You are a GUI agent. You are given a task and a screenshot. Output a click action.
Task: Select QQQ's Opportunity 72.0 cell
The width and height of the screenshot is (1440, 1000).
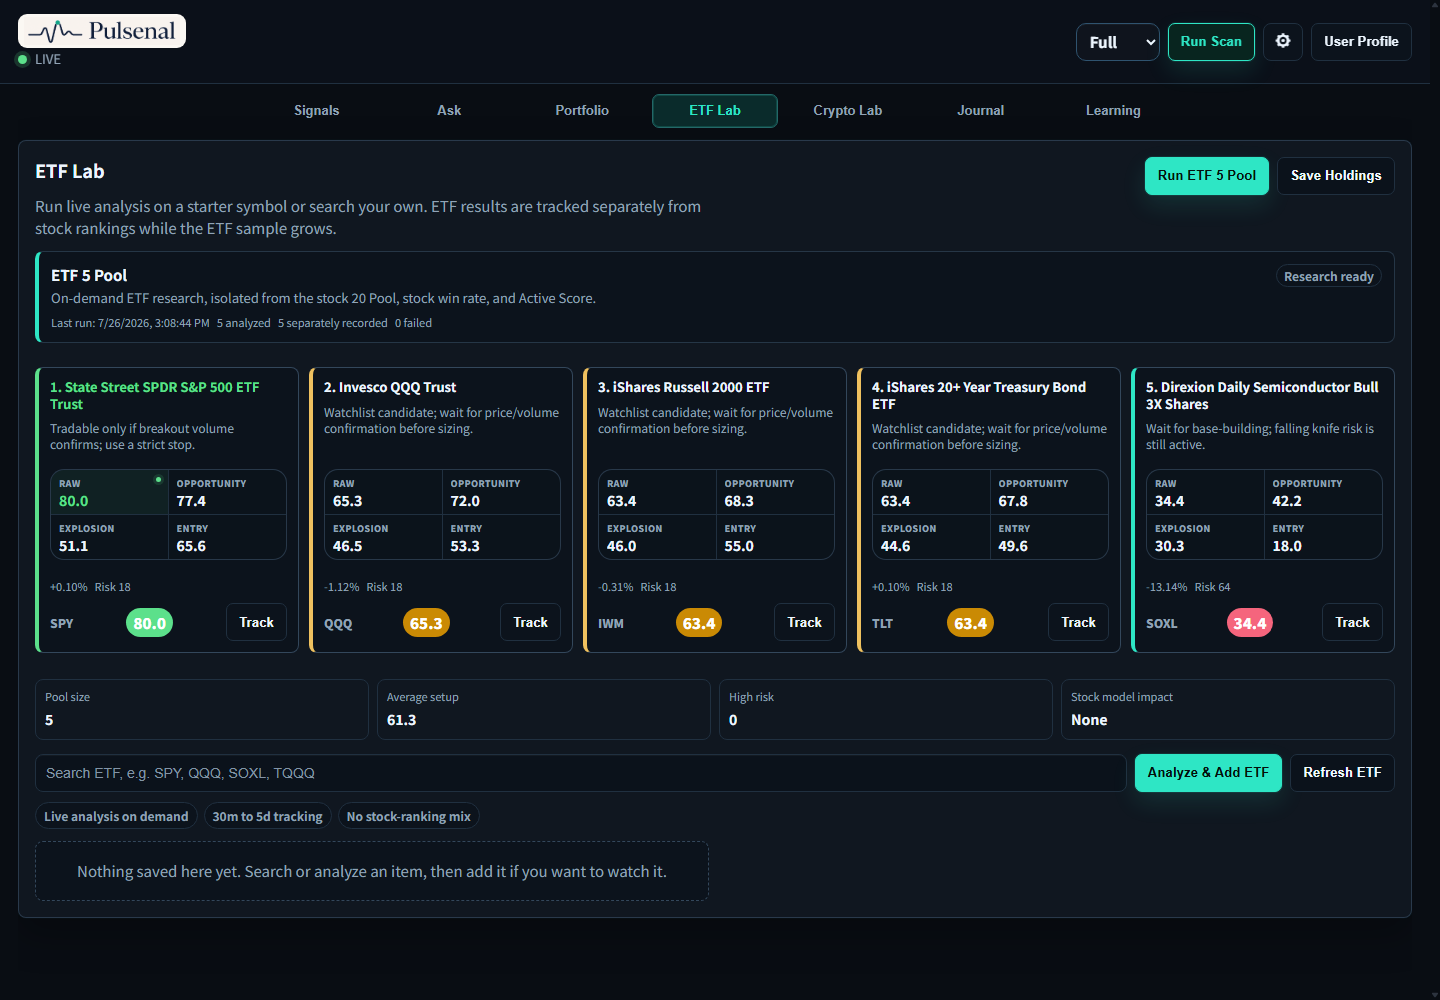click(x=501, y=492)
